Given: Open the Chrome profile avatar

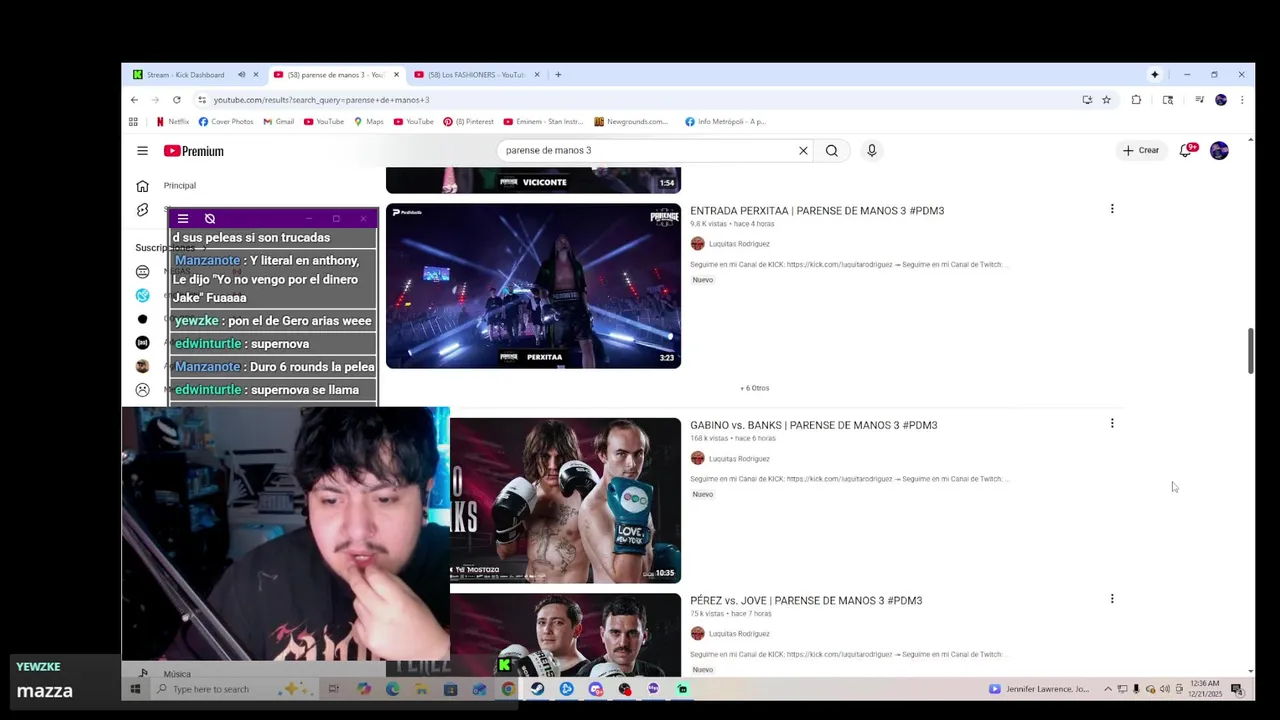Looking at the screenshot, I should pos(1221,100).
